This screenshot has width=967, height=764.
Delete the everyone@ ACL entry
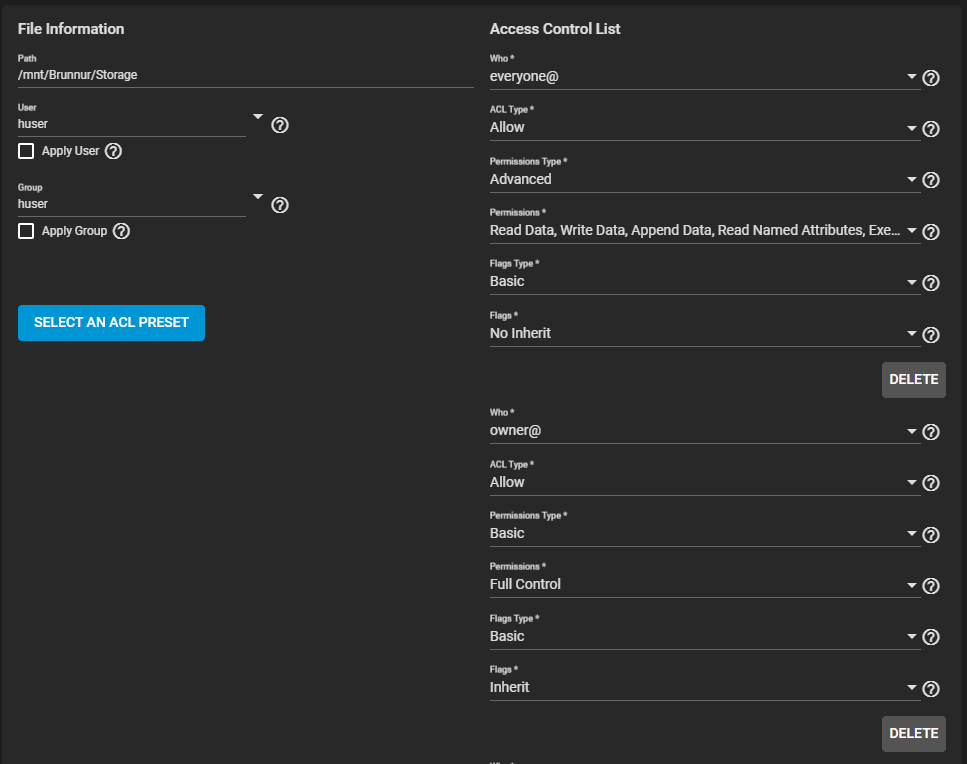pyautogui.click(x=913, y=380)
